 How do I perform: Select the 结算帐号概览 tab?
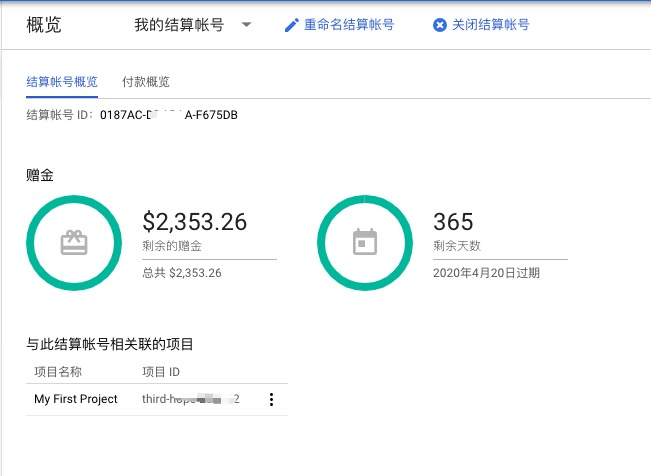[62, 82]
